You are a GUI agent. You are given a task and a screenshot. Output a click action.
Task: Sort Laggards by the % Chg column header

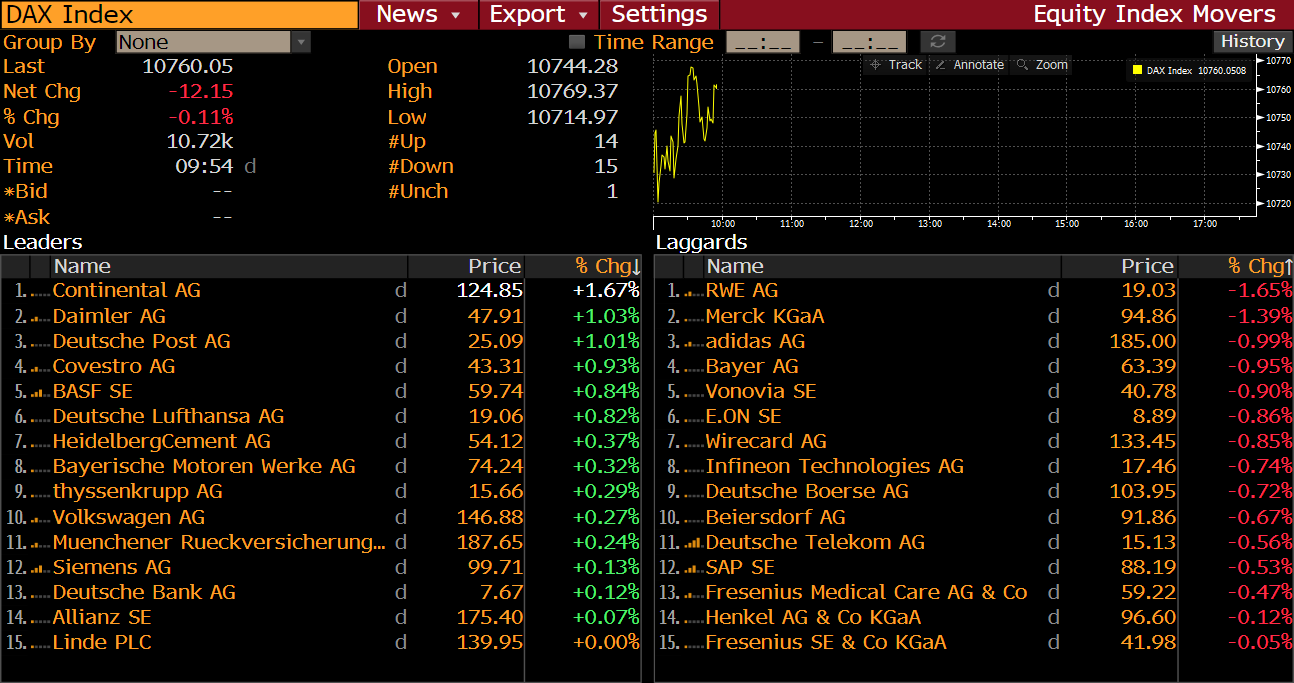pyautogui.click(x=1236, y=266)
